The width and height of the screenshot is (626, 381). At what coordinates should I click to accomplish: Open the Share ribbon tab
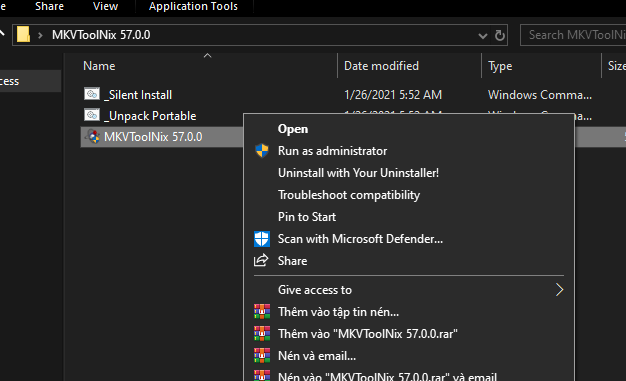(x=49, y=6)
